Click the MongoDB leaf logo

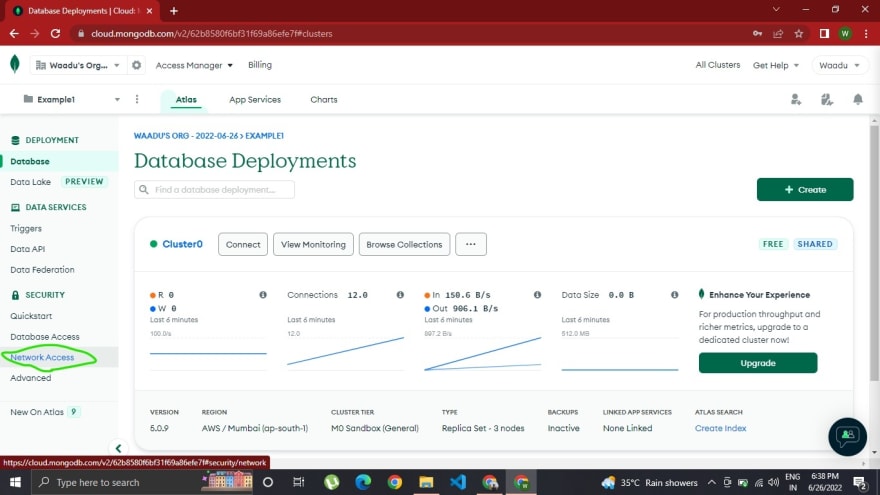[x=15, y=64]
